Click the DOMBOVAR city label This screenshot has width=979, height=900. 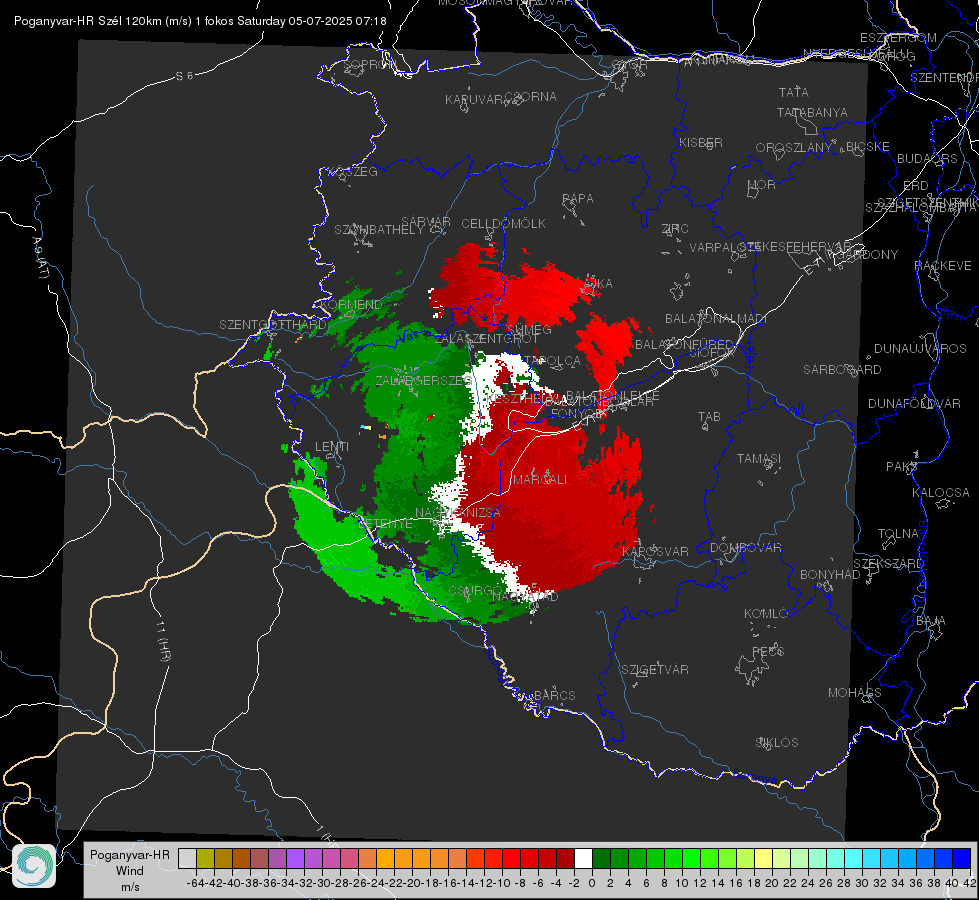pyautogui.click(x=745, y=548)
